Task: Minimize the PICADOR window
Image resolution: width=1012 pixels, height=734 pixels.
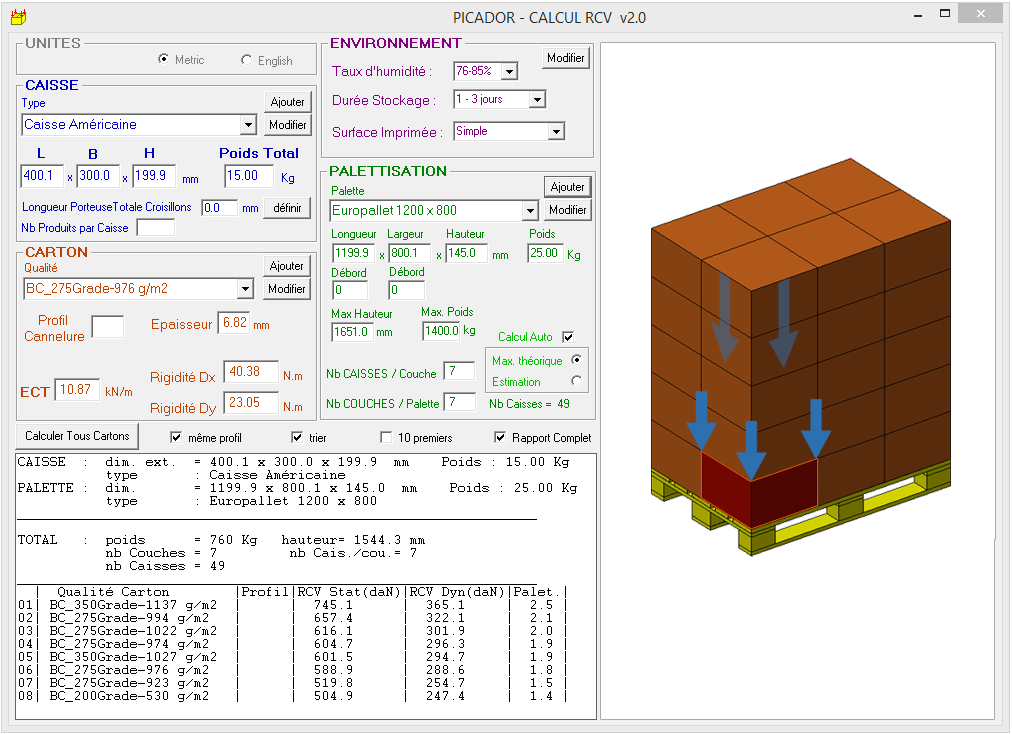Action: click(x=918, y=15)
